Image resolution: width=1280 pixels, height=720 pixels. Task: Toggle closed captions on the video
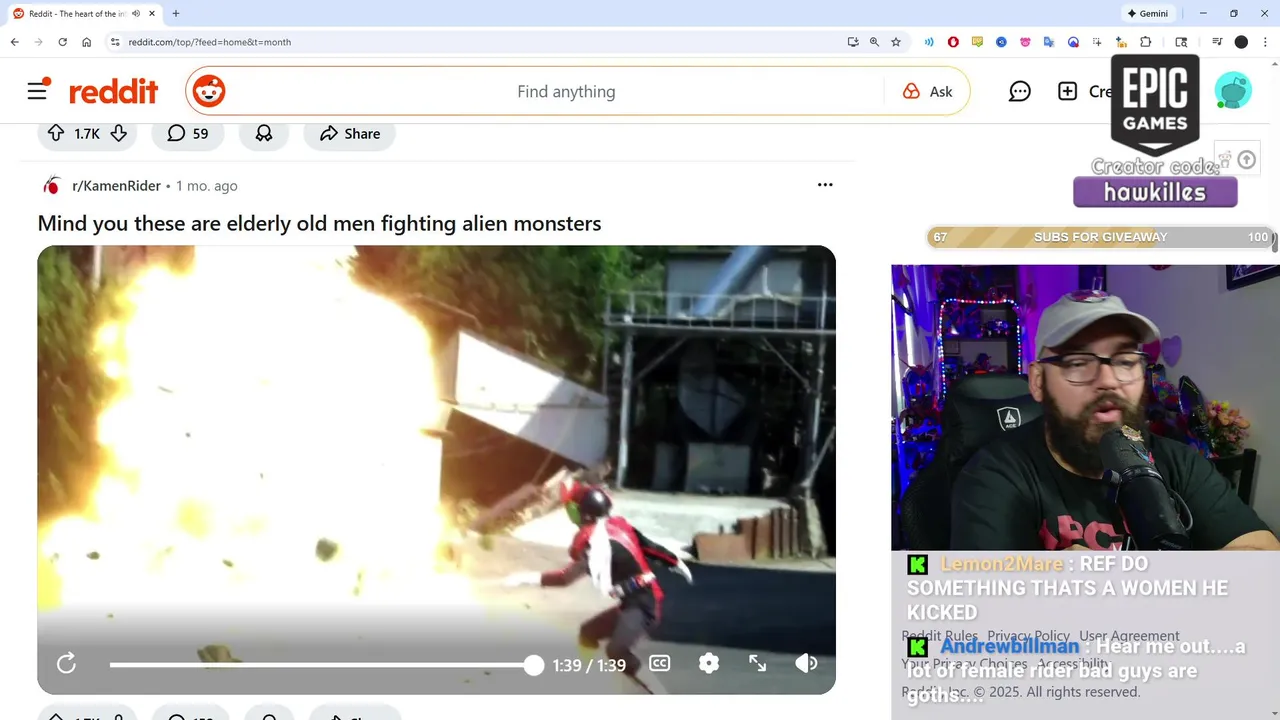[660, 663]
